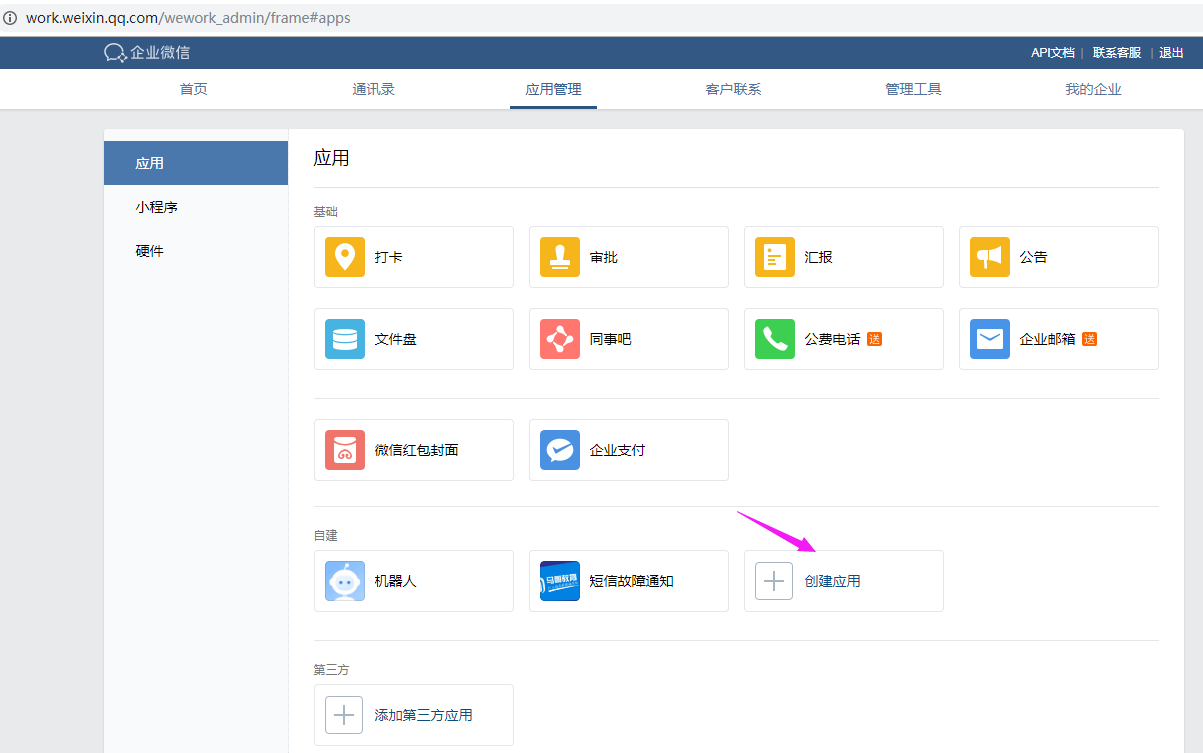The width and height of the screenshot is (1203, 753).
Task: Open the 机器人 robot avatar icon
Action: 345,581
